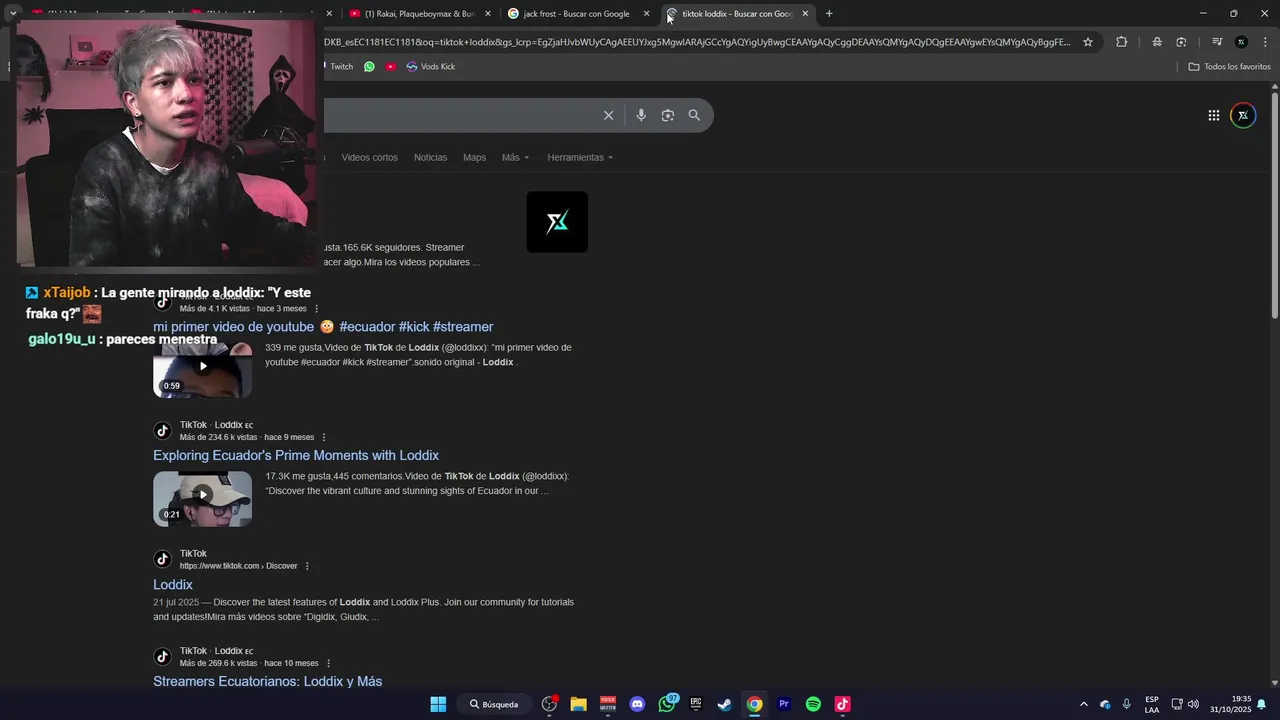Open options for the 3 meses result
This screenshot has height=720, width=1280.
coord(317,309)
